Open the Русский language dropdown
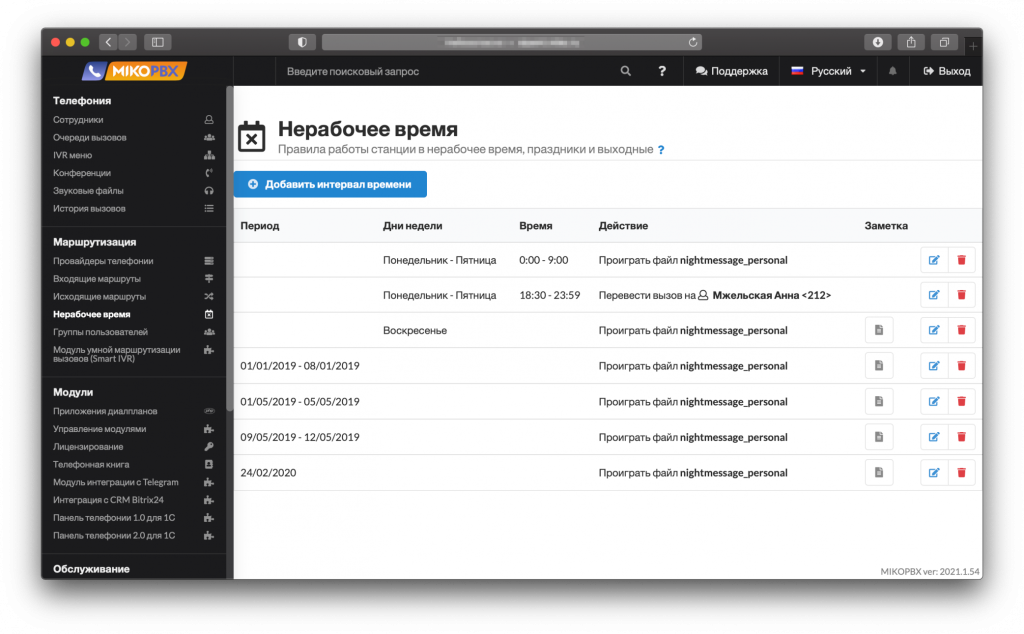Viewport: 1024px width, 634px height. pos(829,71)
